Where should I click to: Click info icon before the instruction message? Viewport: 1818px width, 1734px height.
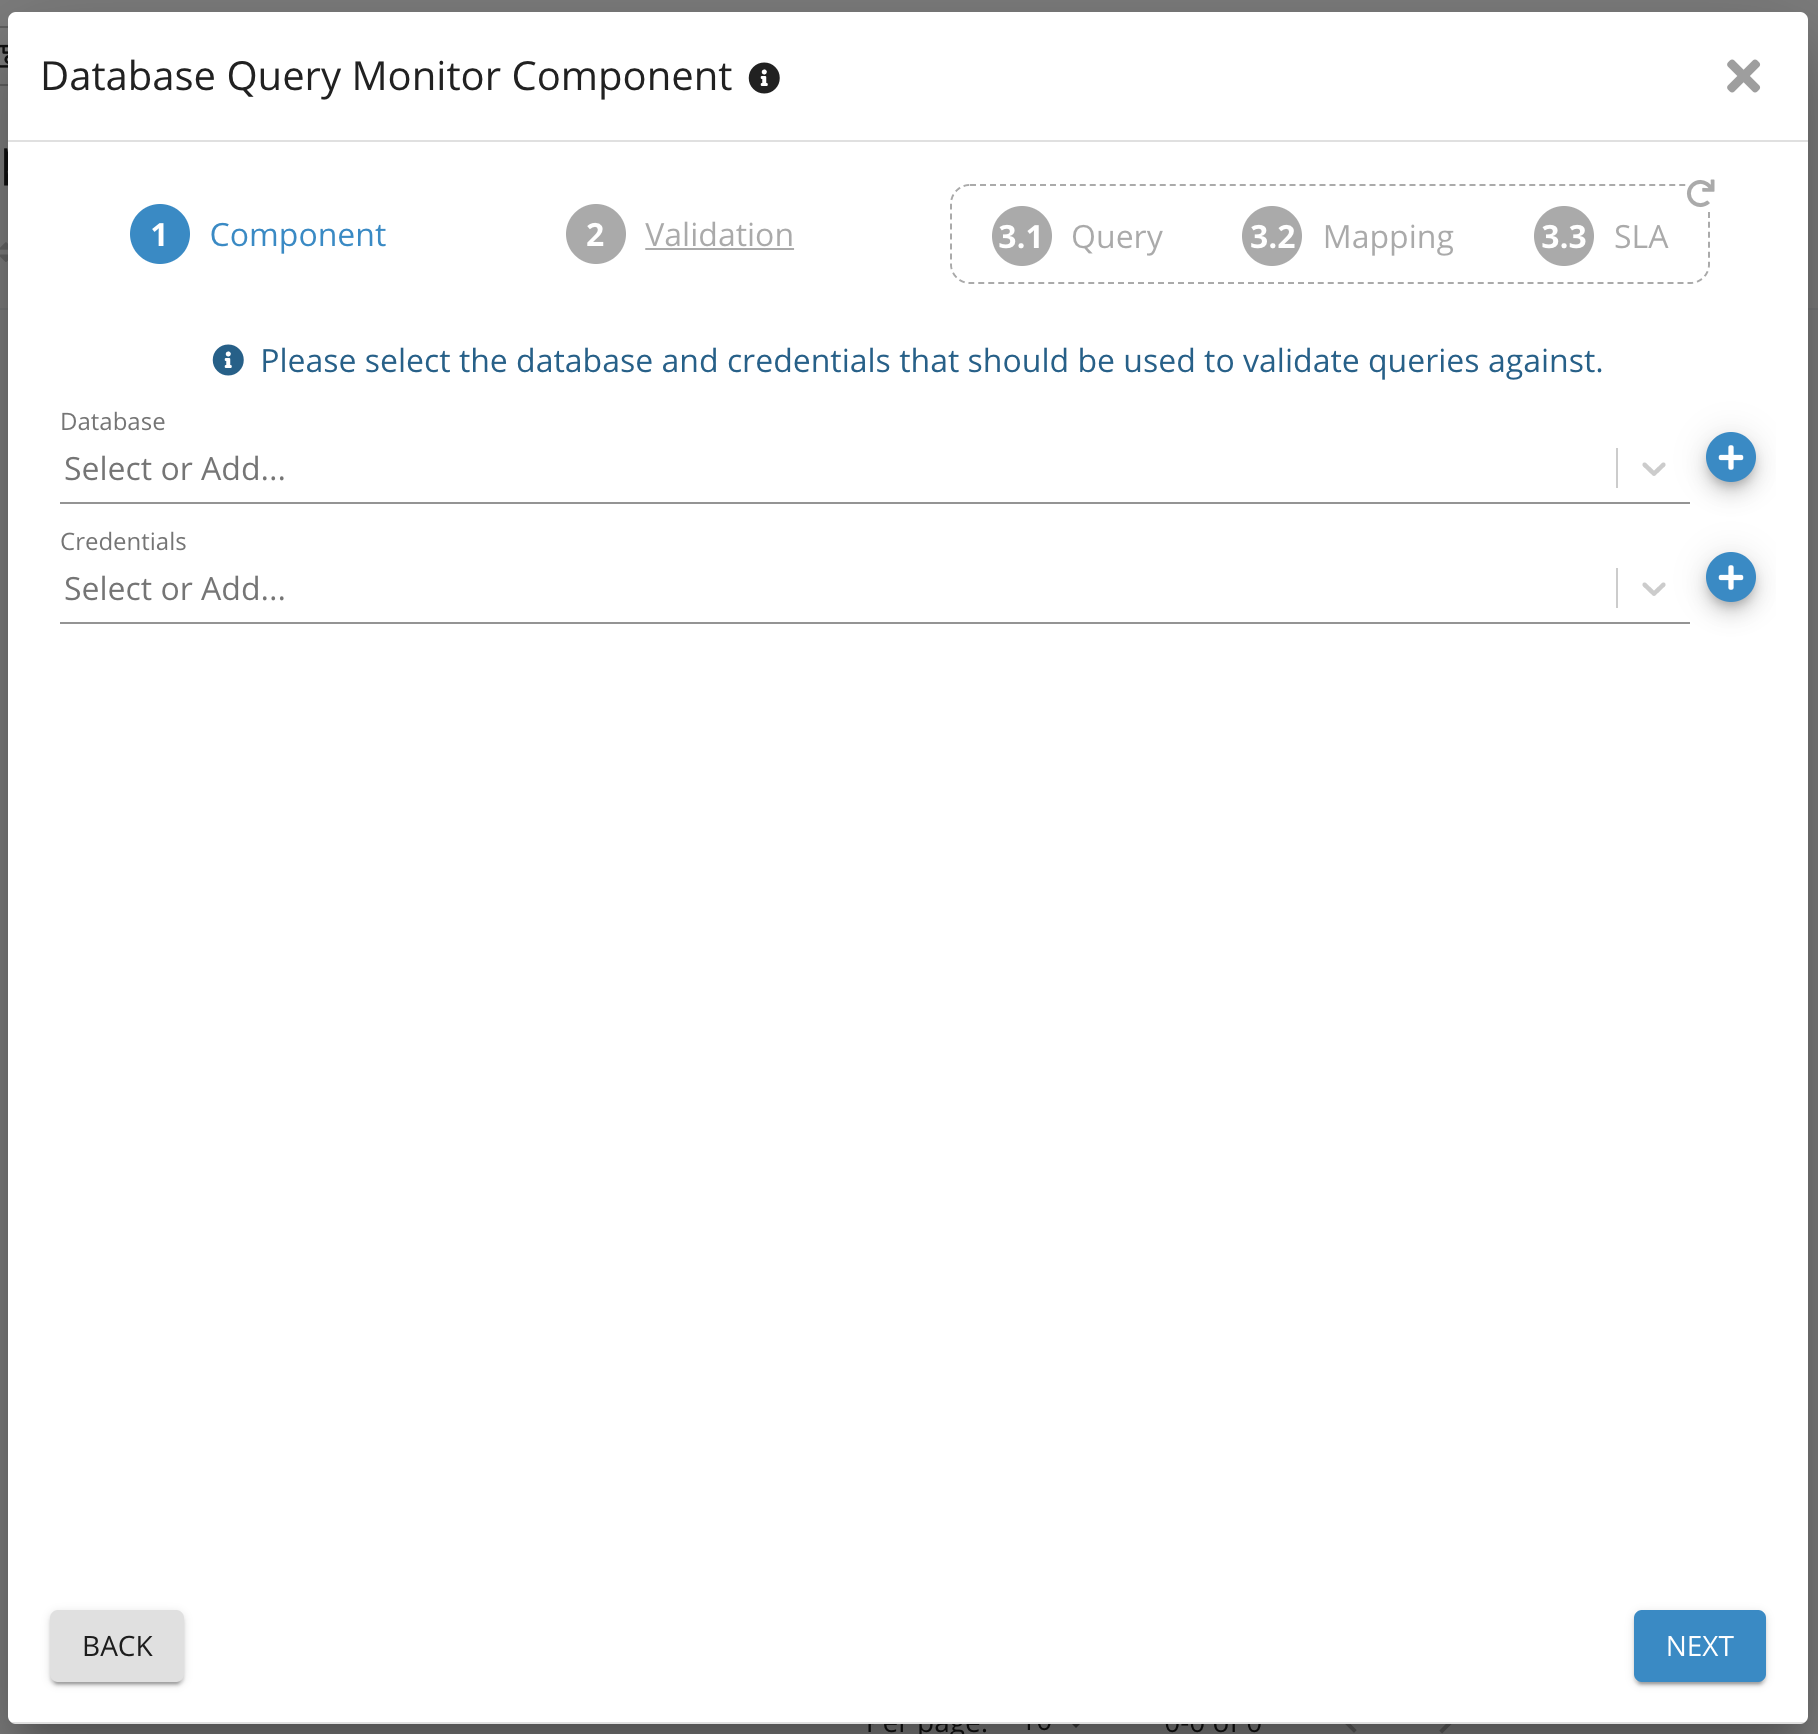tap(228, 360)
